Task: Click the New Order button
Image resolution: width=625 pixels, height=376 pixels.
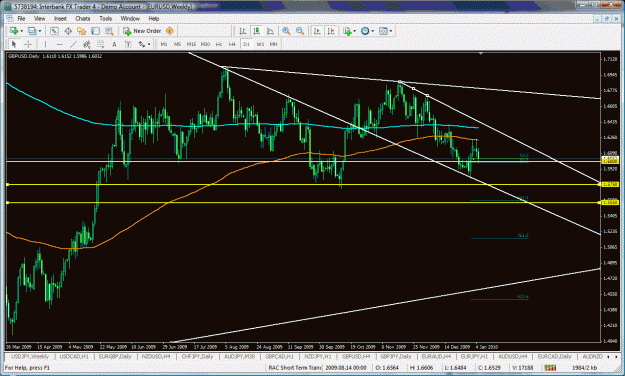Action: pos(142,31)
